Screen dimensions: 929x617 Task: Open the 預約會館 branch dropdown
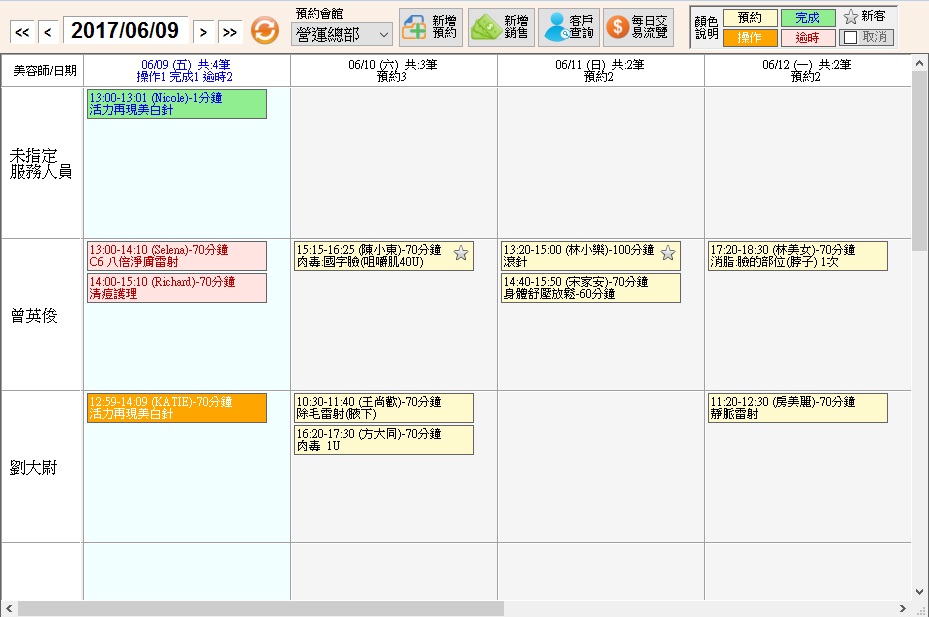coord(342,34)
